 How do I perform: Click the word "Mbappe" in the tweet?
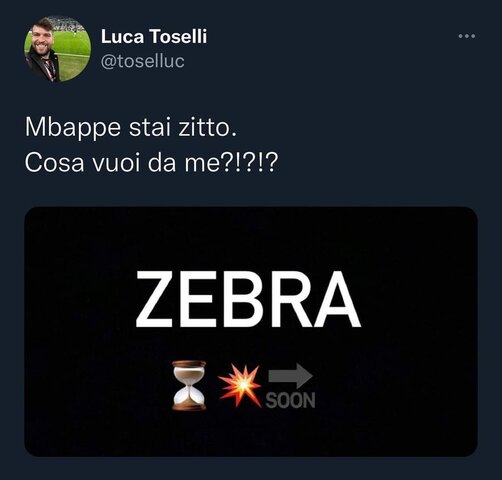tap(73, 128)
